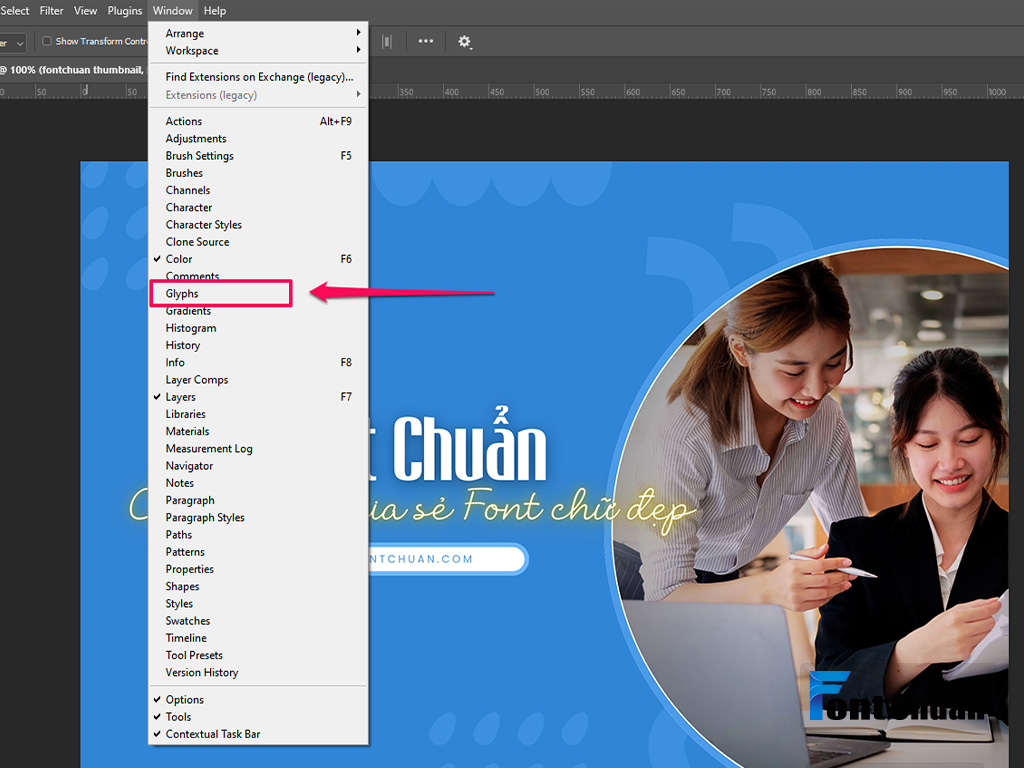Show the Properties panel

coord(259,569)
